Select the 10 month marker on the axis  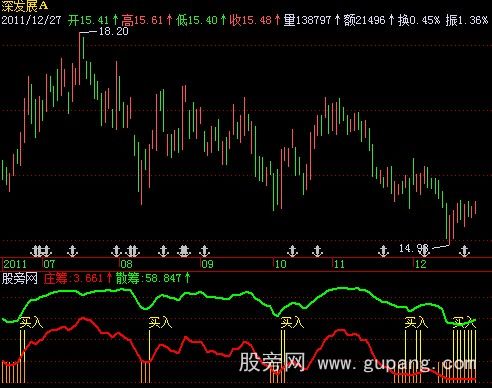[281, 264]
